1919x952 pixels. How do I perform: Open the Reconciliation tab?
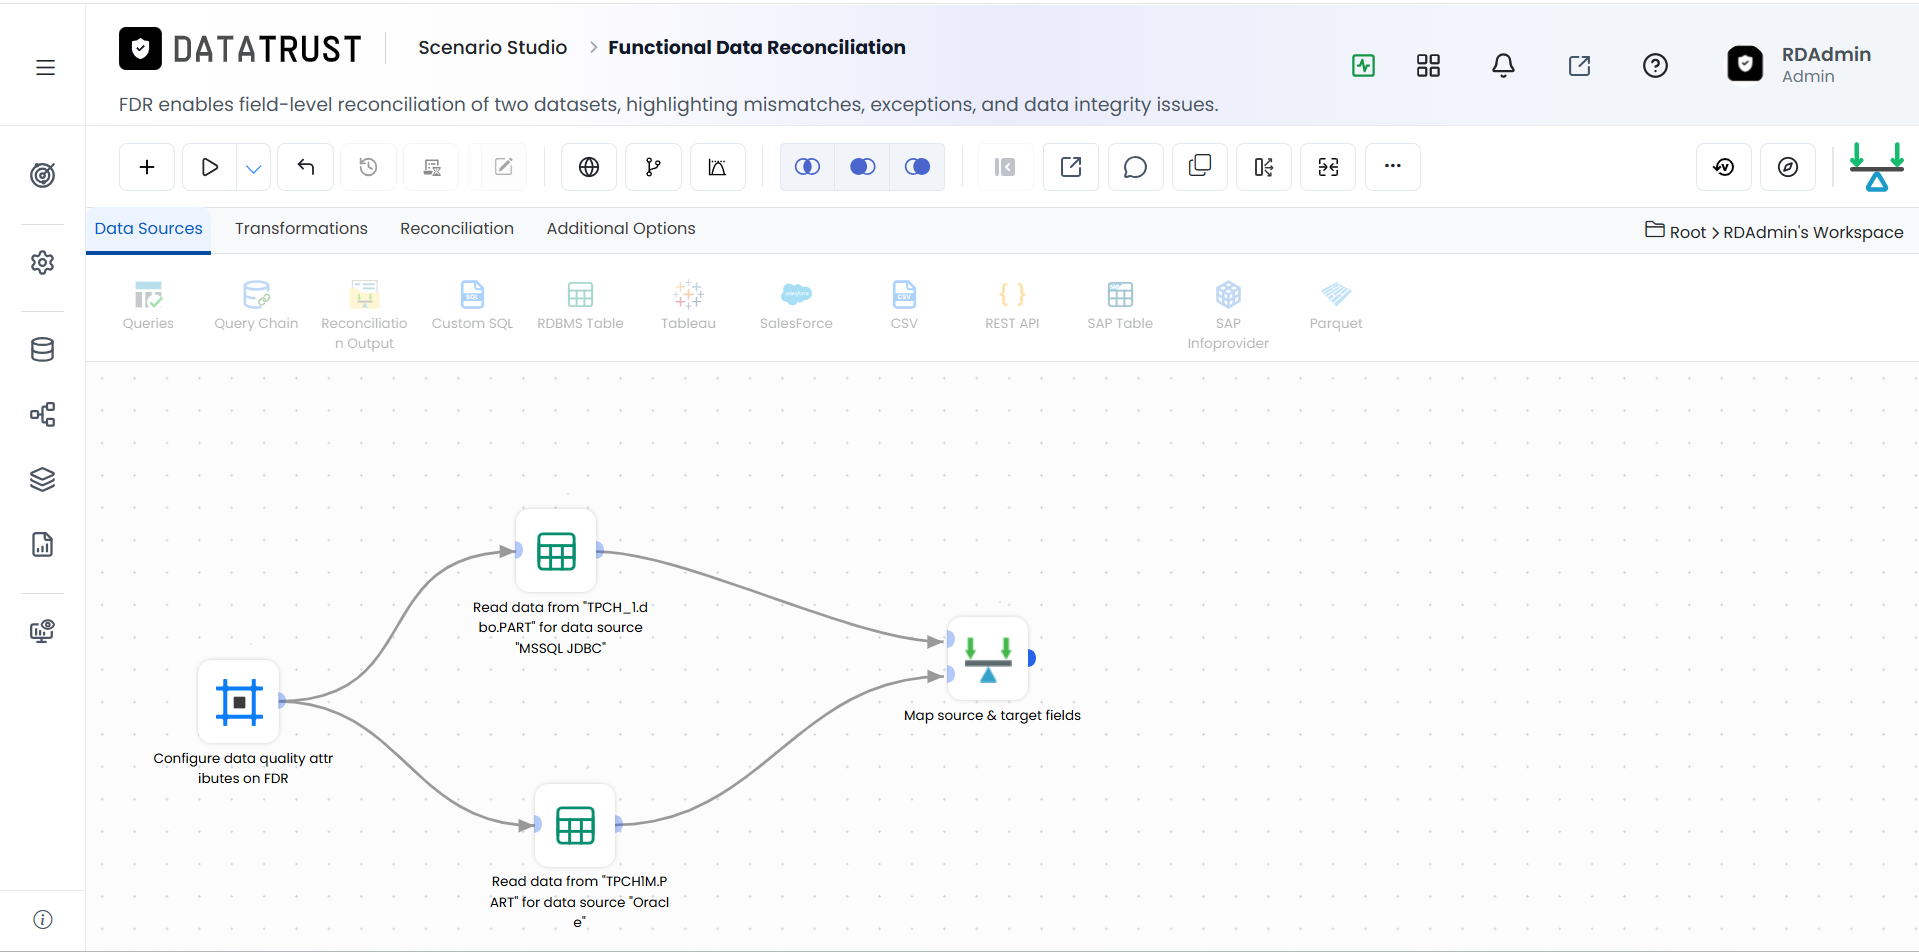(457, 229)
